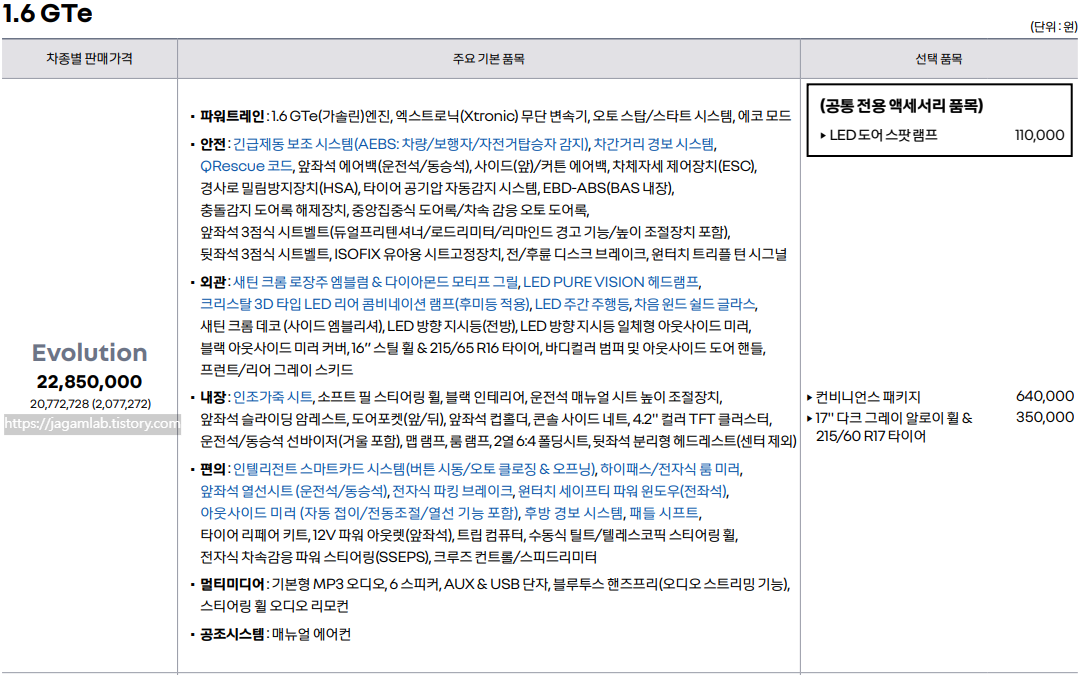1081x675 pixels.
Task: Click '기본형 MP3 오디오' text
Action: (327, 584)
